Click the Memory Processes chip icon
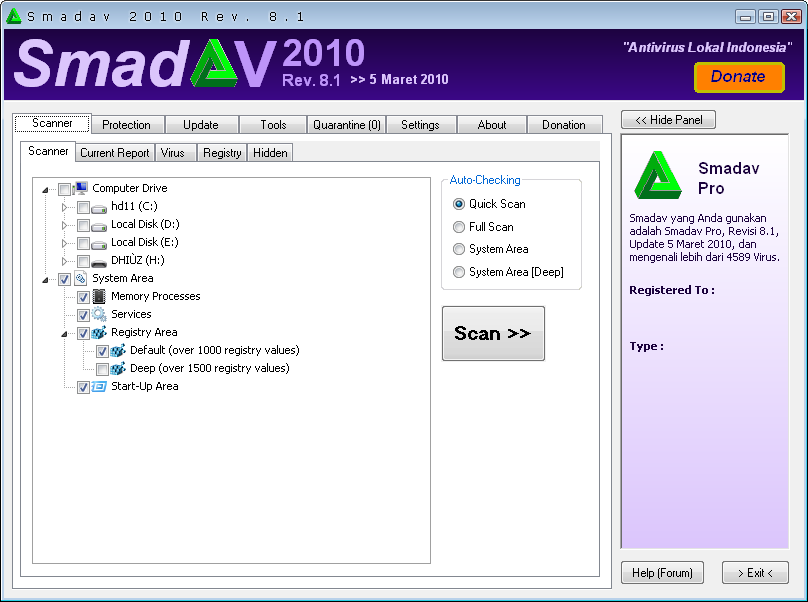Screen dimensions: 808x602 (99, 296)
